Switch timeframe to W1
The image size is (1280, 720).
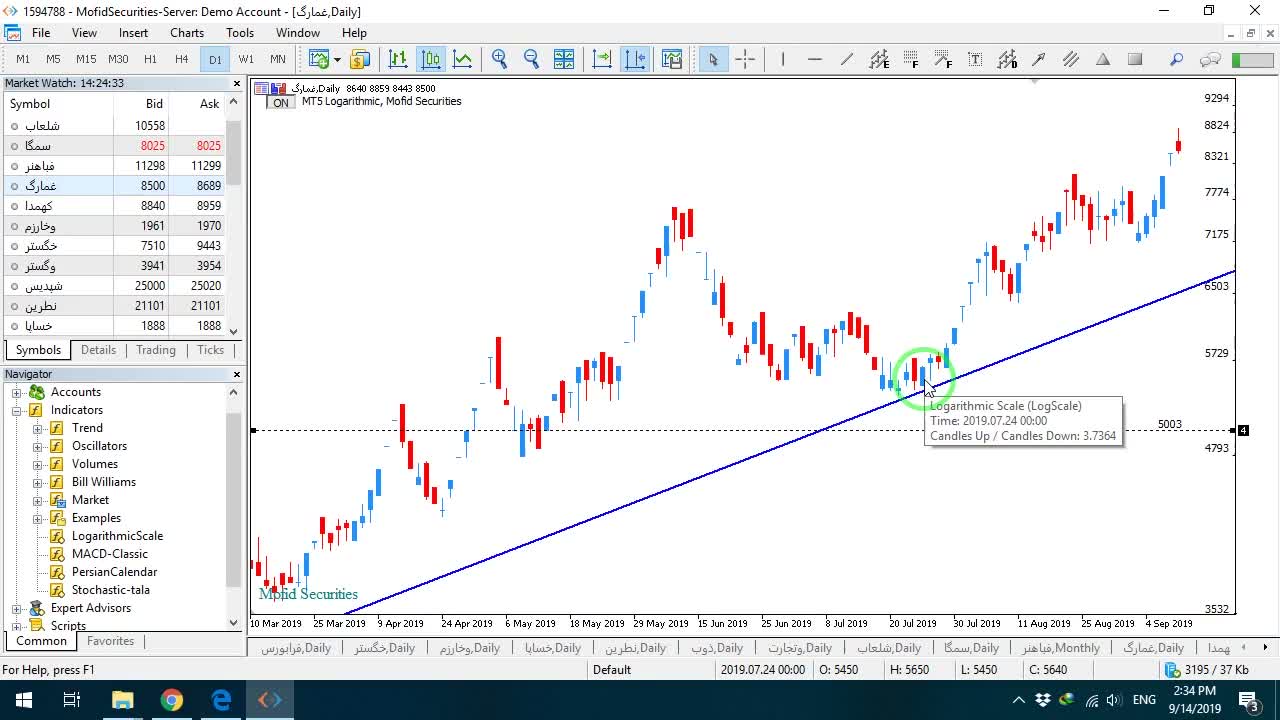coord(246,59)
